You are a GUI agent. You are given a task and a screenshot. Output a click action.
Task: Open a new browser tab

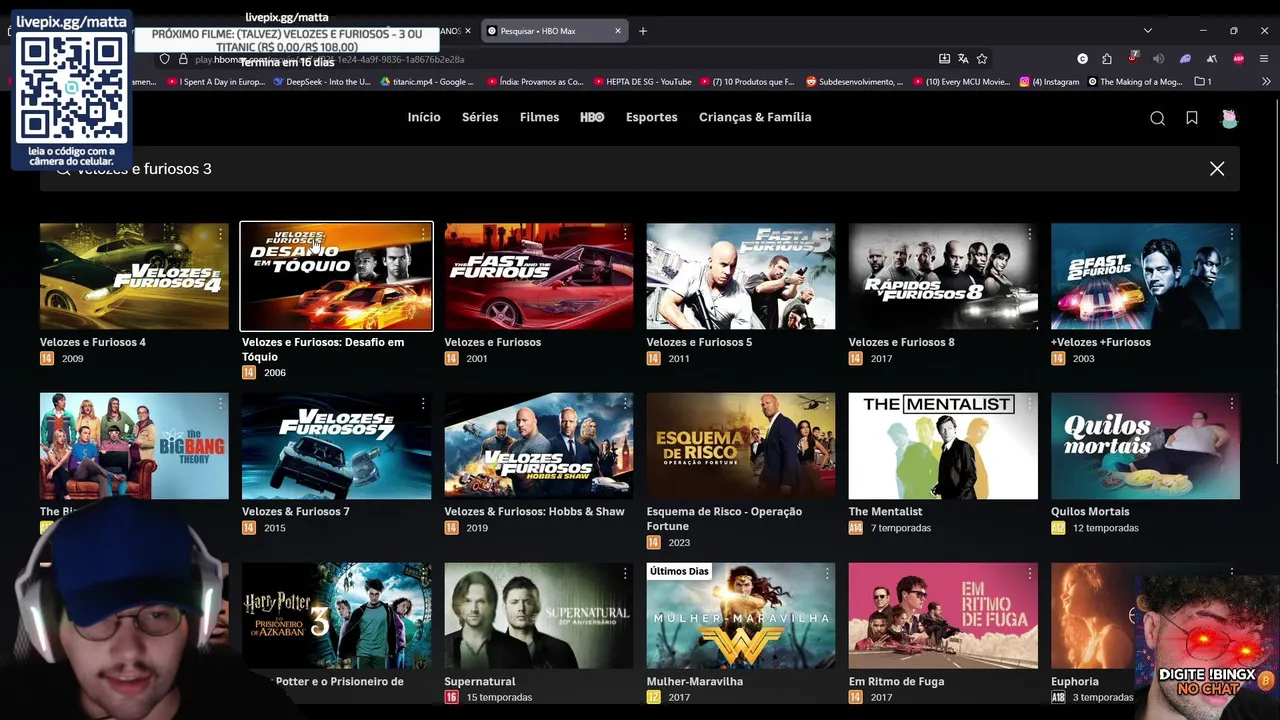coord(643,31)
